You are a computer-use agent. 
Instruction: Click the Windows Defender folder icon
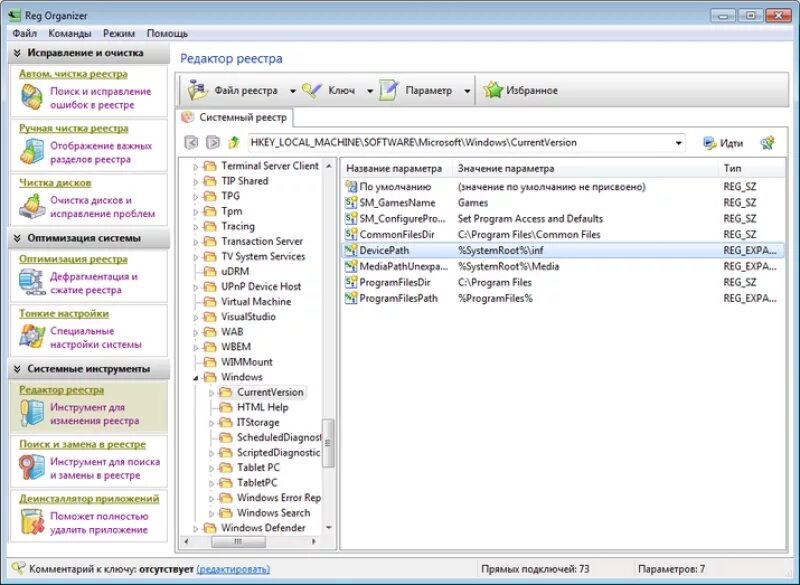210,528
